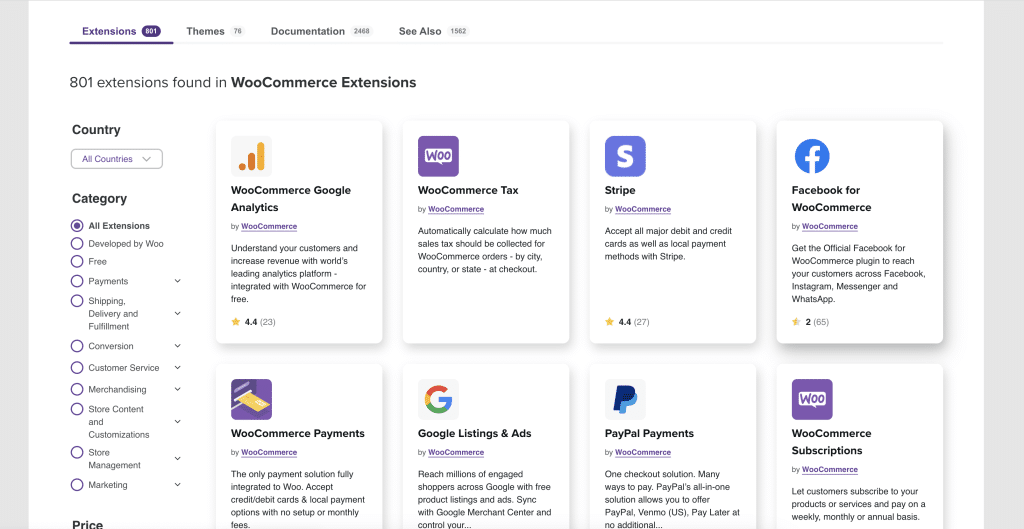Select the Payments category radio
This screenshot has height=529, width=1024.
tap(77, 281)
